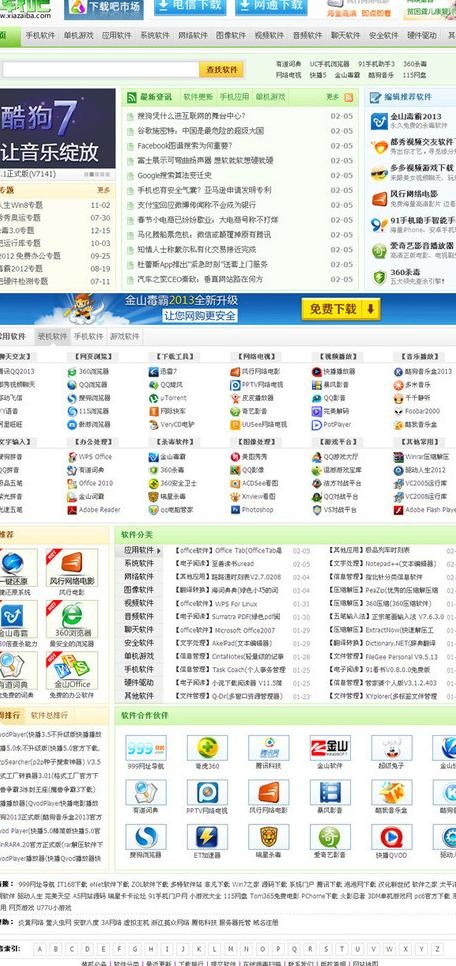This screenshot has height=966, width=456.
Task: Select the 最新资讯 tab
Action: (156, 97)
